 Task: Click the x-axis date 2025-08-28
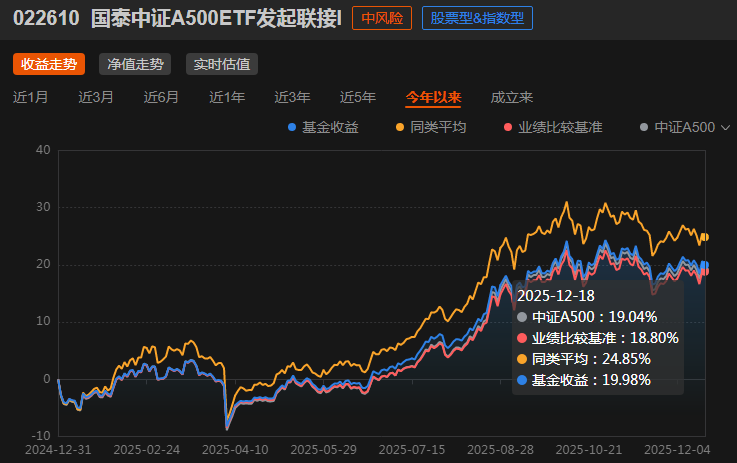pos(501,450)
